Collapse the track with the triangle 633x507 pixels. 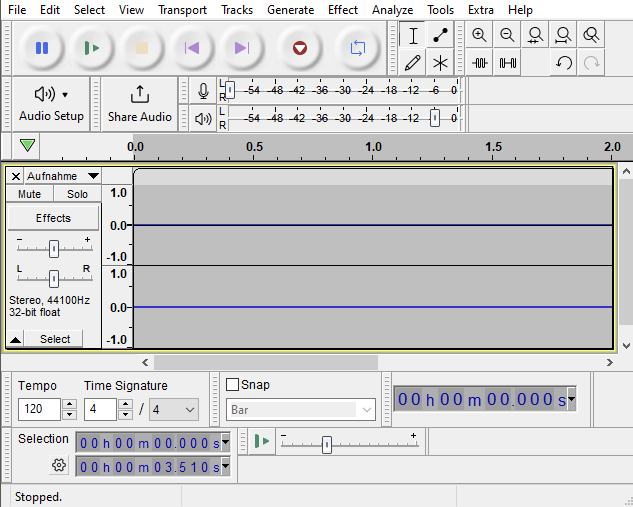(x=15, y=339)
